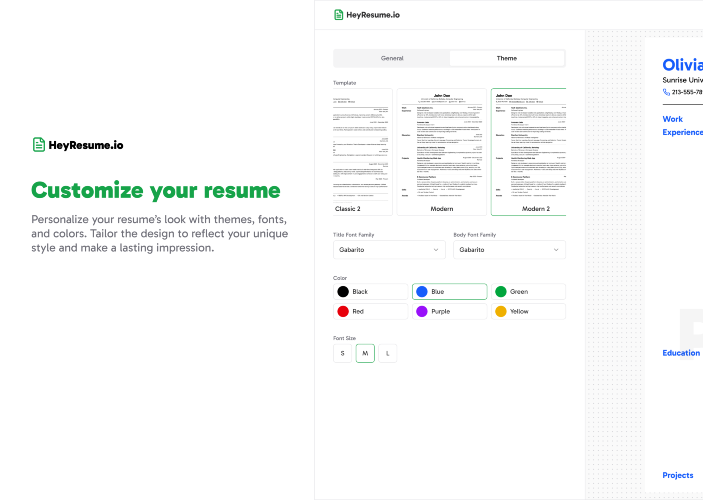
Task: Choose the Black color option
Action: coord(370,291)
